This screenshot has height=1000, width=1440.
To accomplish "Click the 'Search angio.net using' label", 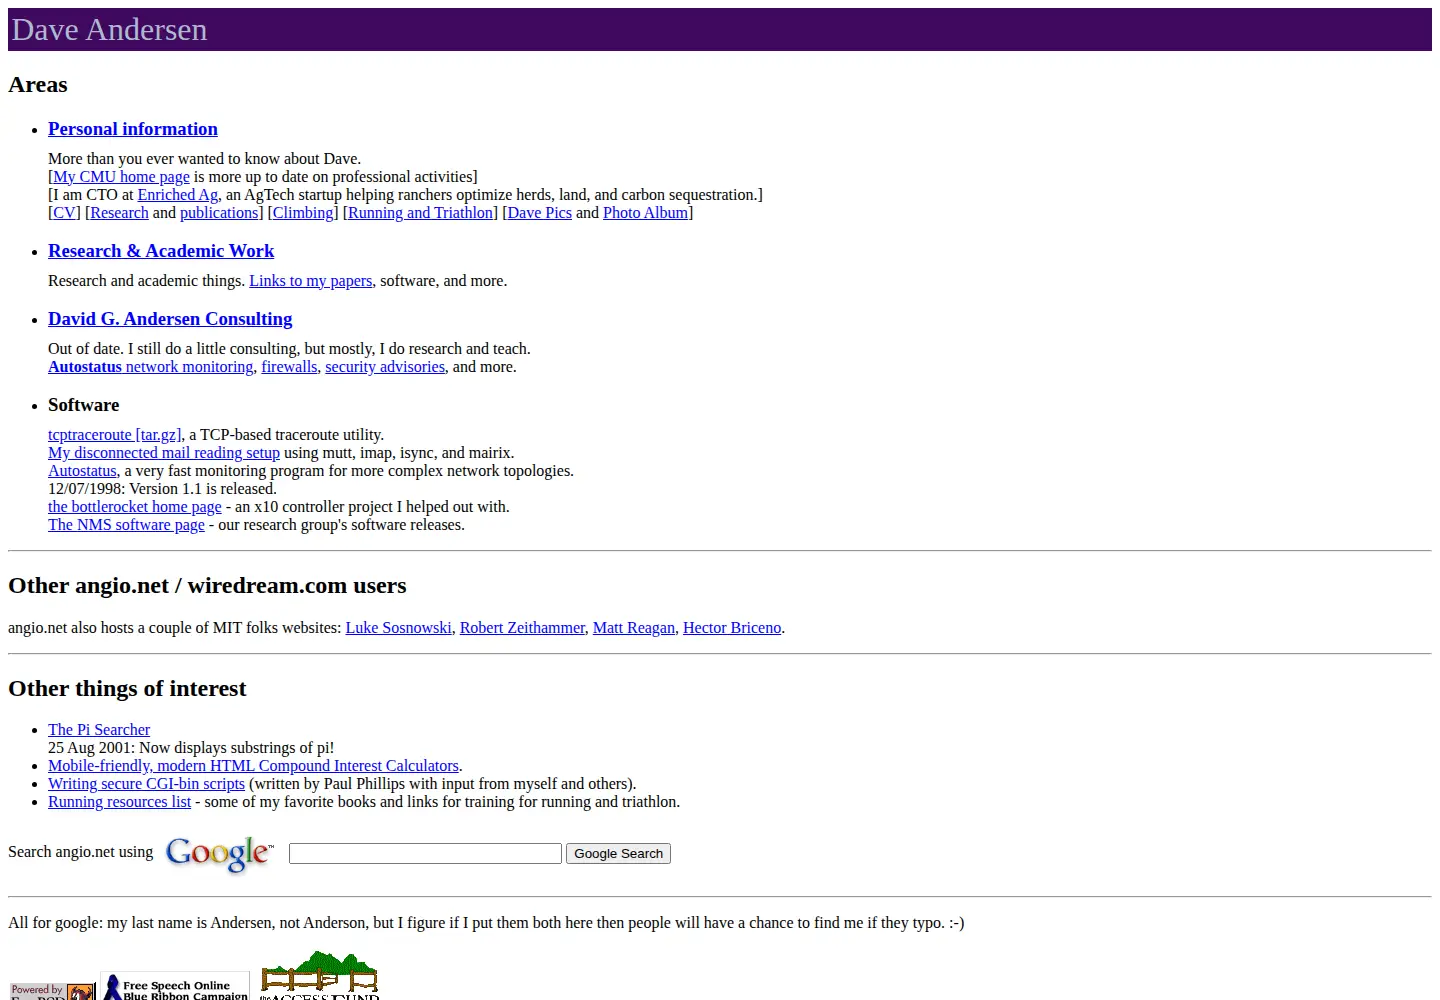I will pos(81,852).
